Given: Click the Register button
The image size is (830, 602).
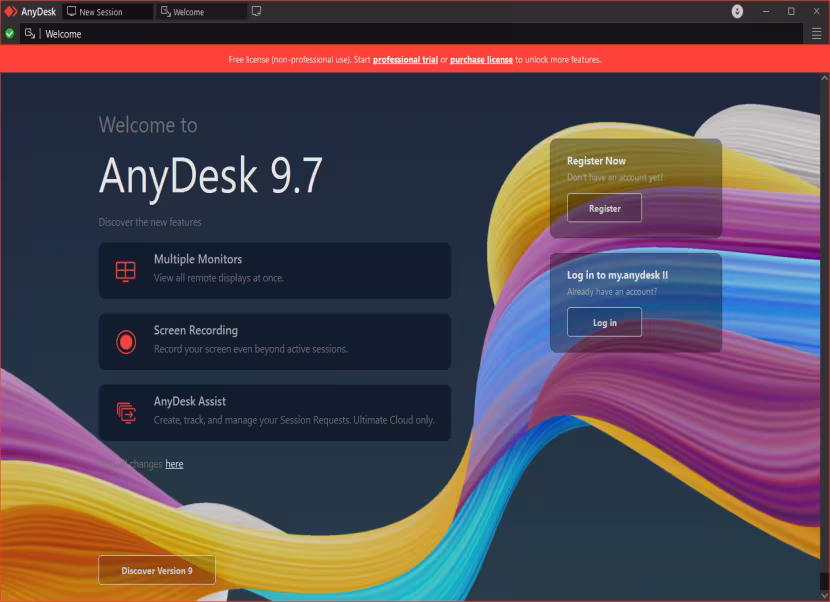Looking at the screenshot, I should pos(604,208).
